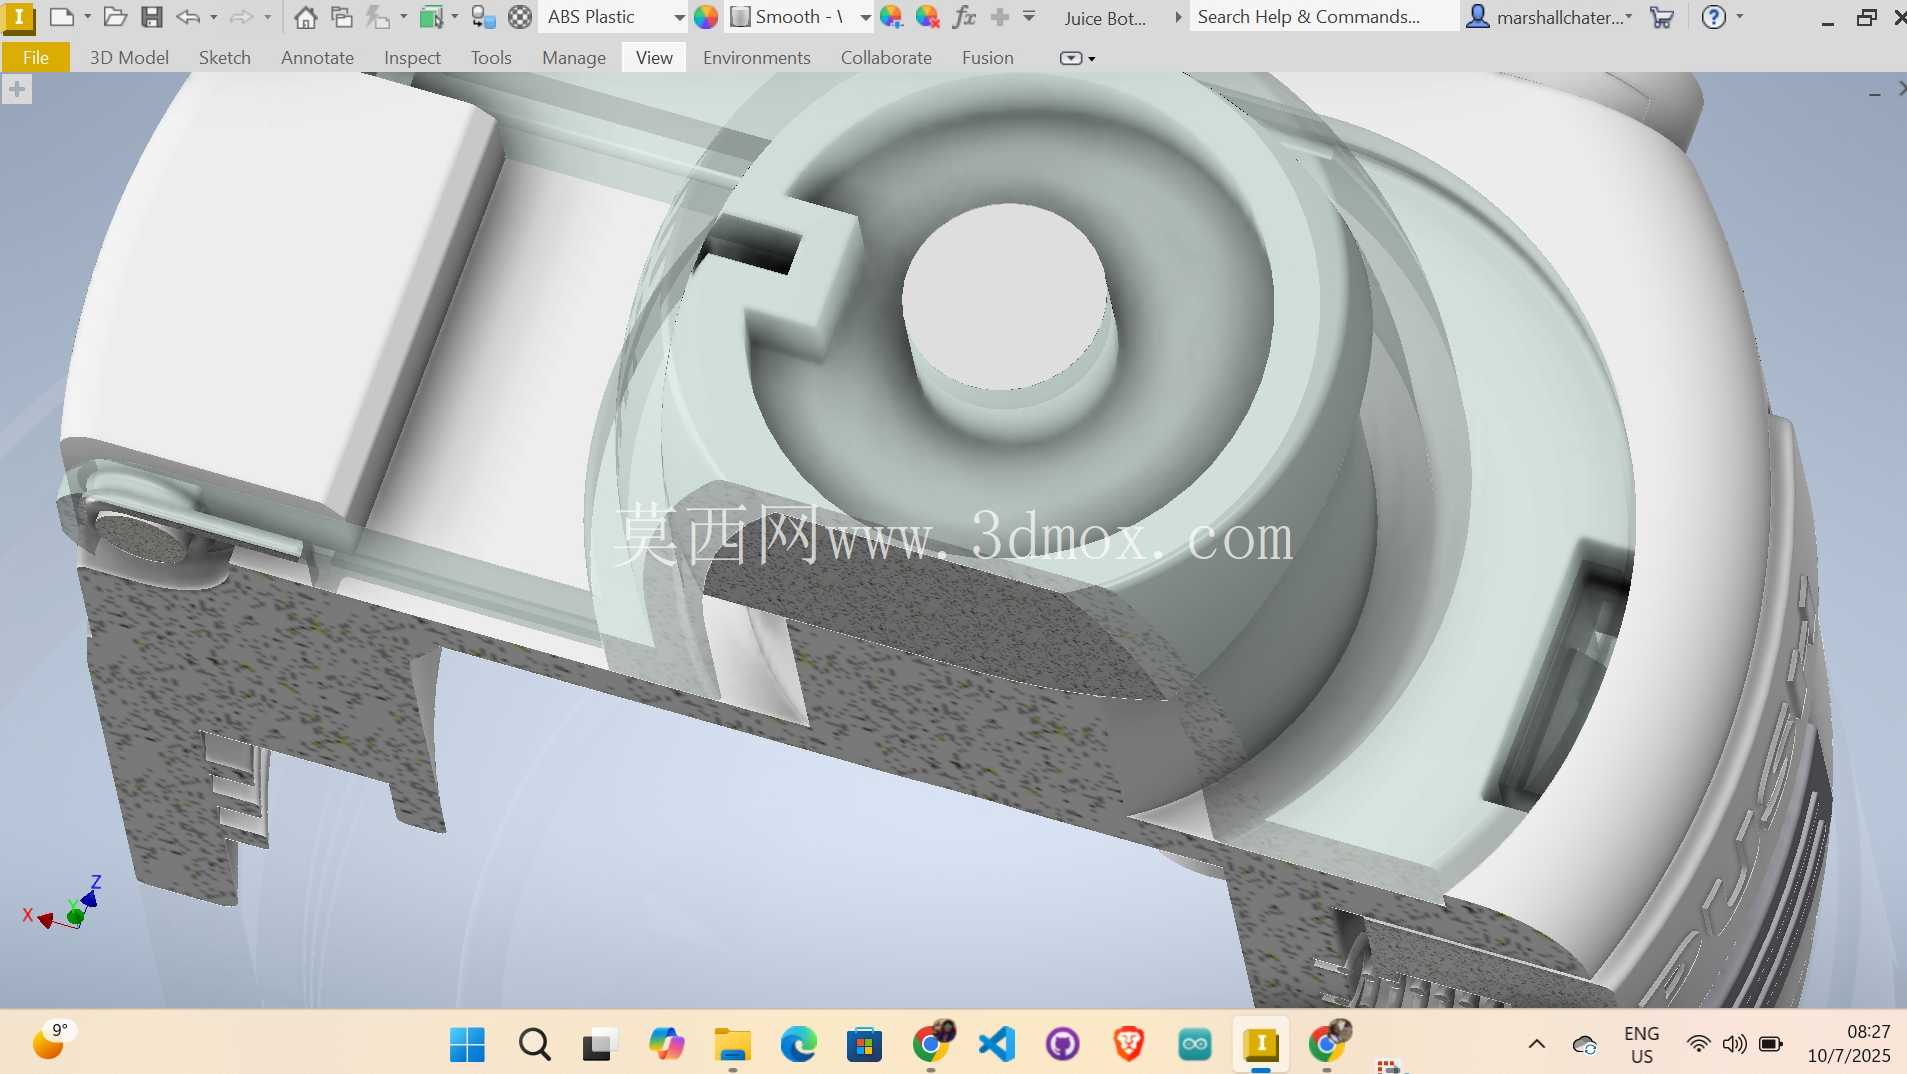This screenshot has width=1907, height=1074.
Task: Open Arduino IDE from the taskbar
Action: pyautogui.click(x=1195, y=1044)
